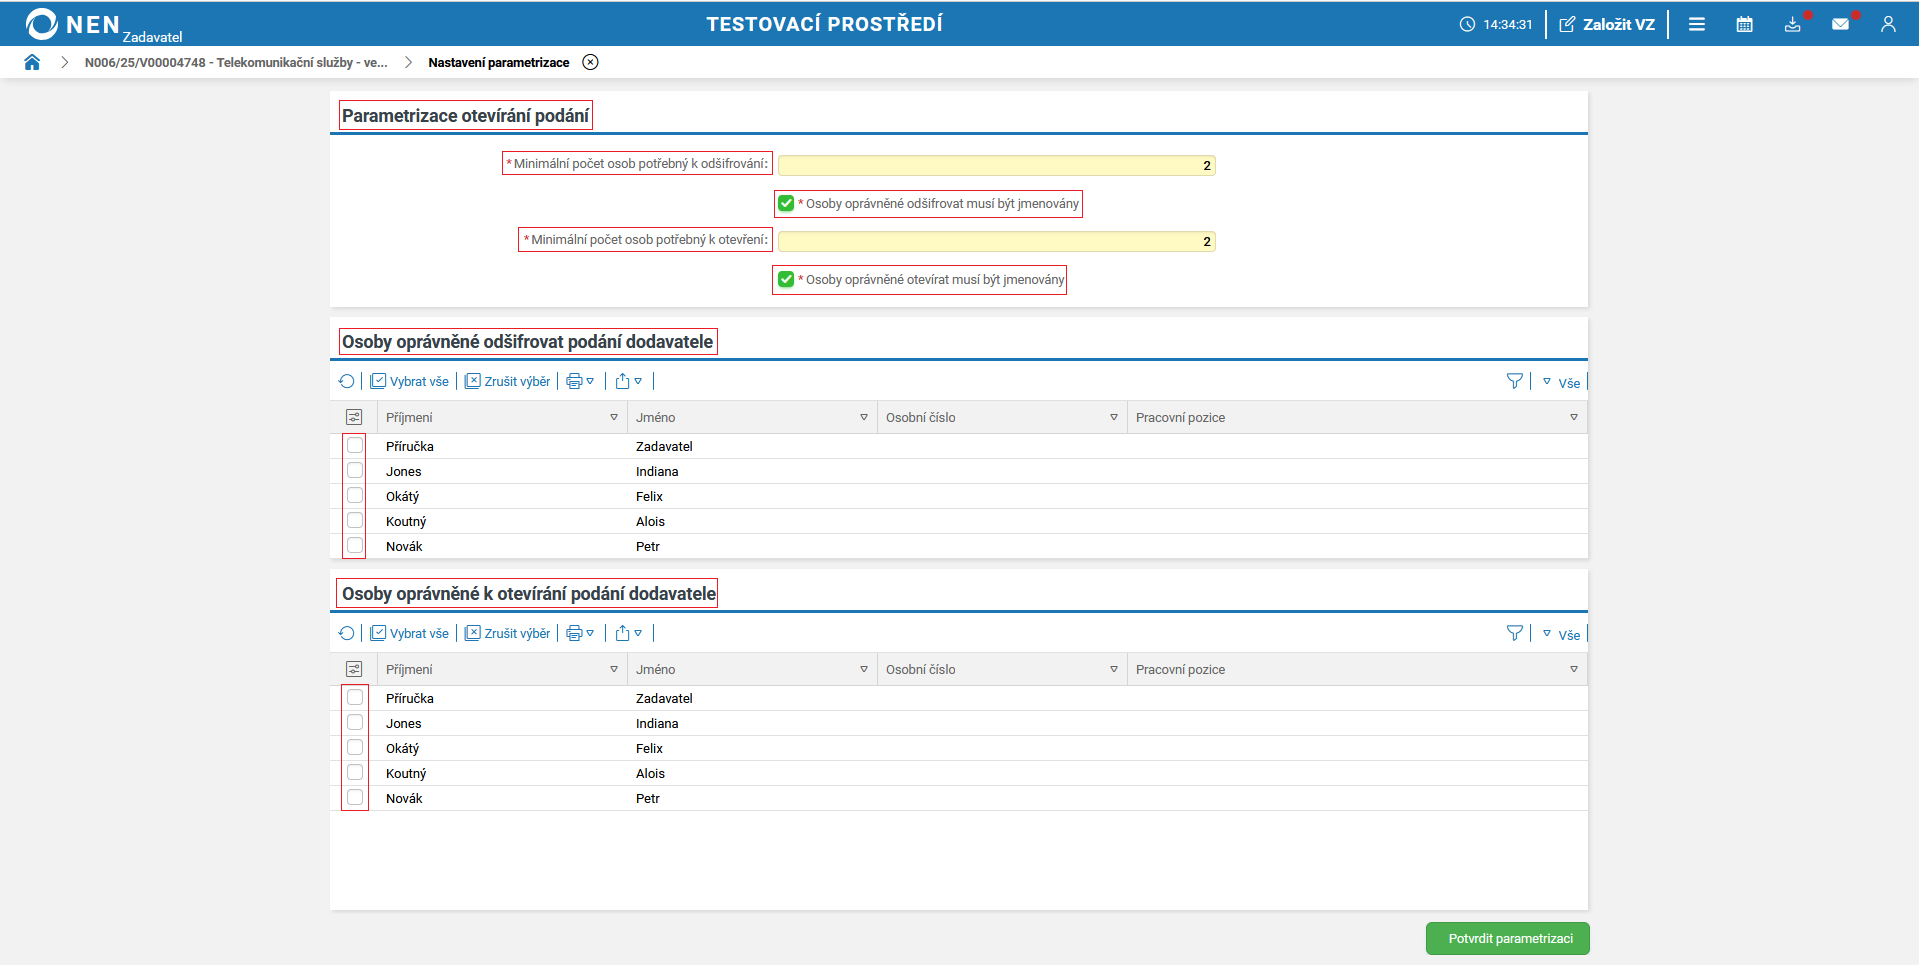
Task: Click 'Vybrat vše' in decrypt persons toolbar
Action: 410,381
